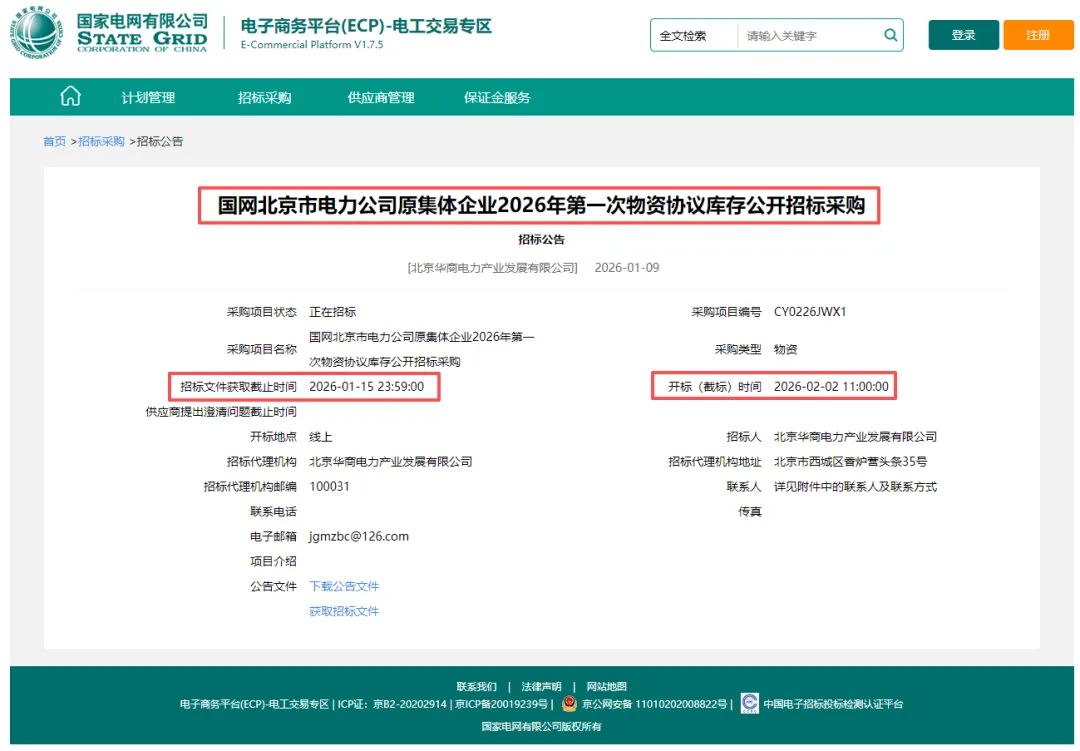Click the police badge icon in footer
This screenshot has width=1080, height=751.
[569, 703]
